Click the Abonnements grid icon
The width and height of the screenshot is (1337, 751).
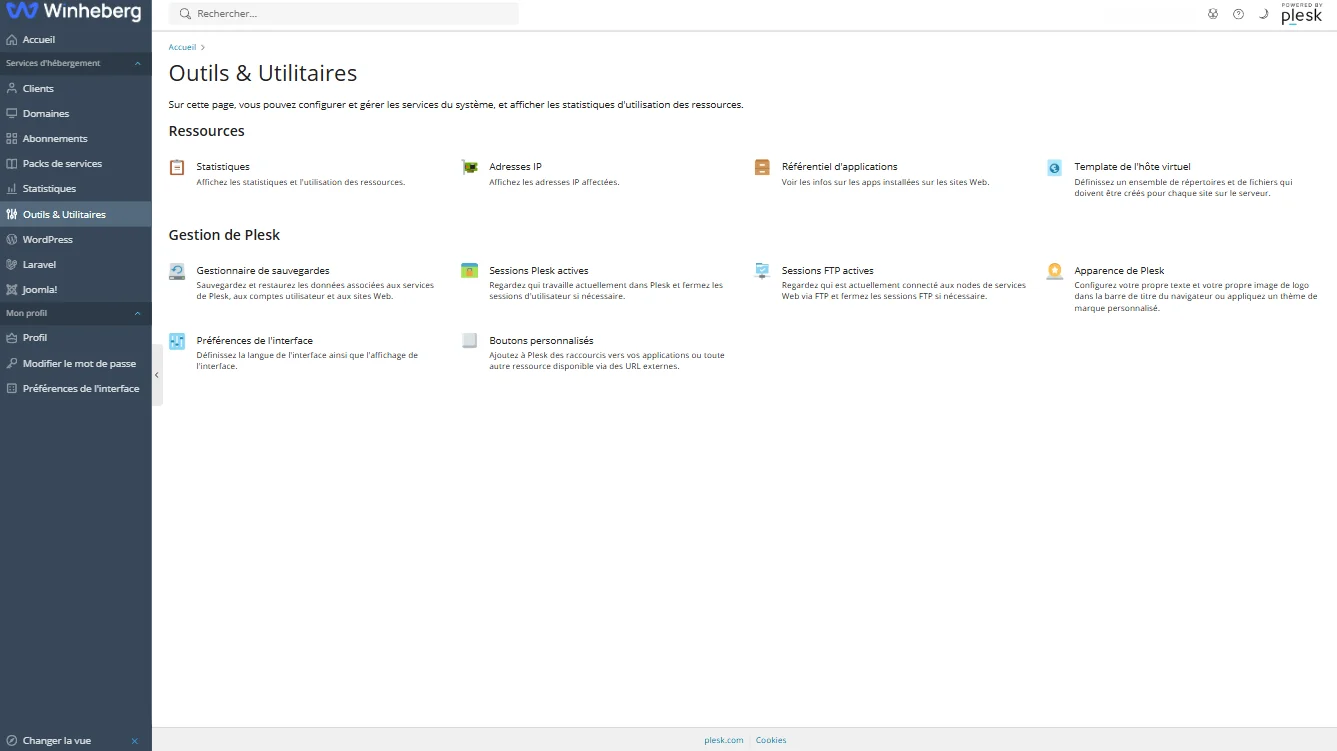12,139
